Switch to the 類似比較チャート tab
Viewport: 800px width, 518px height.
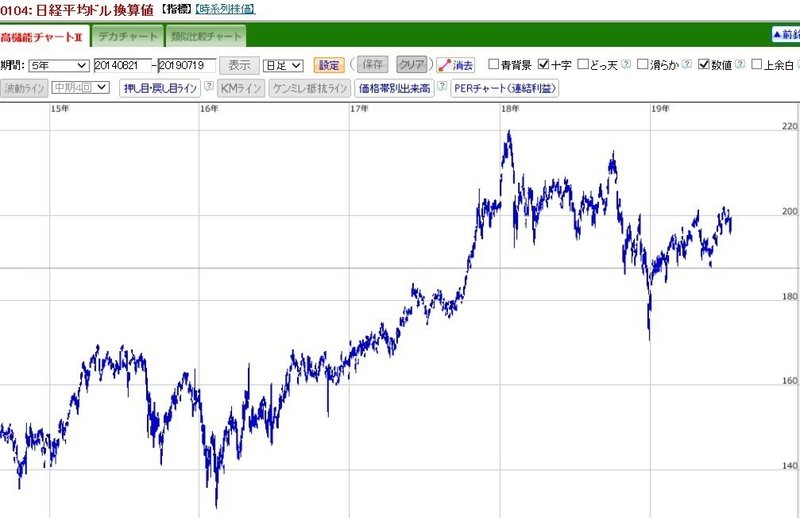(206, 37)
